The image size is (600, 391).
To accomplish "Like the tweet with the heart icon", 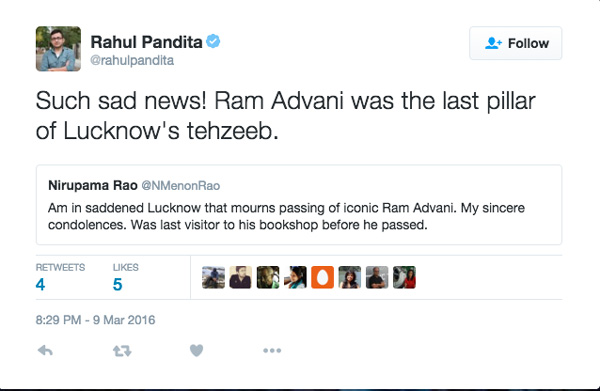I will pos(197,350).
